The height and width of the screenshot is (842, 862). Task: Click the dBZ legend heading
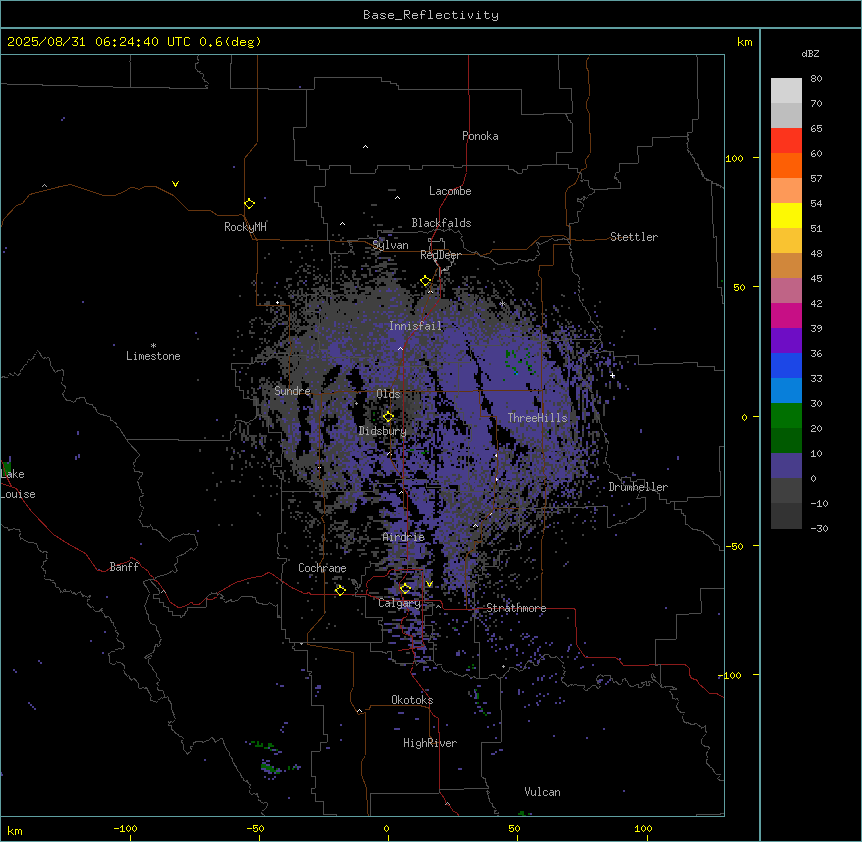[810, 53]
